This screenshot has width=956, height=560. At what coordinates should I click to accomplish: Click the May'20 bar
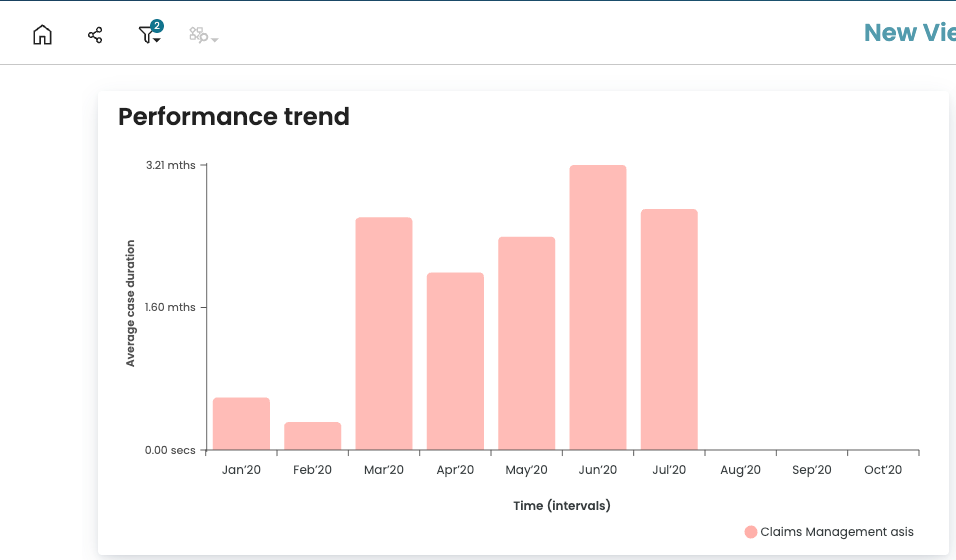click(526, 343)
